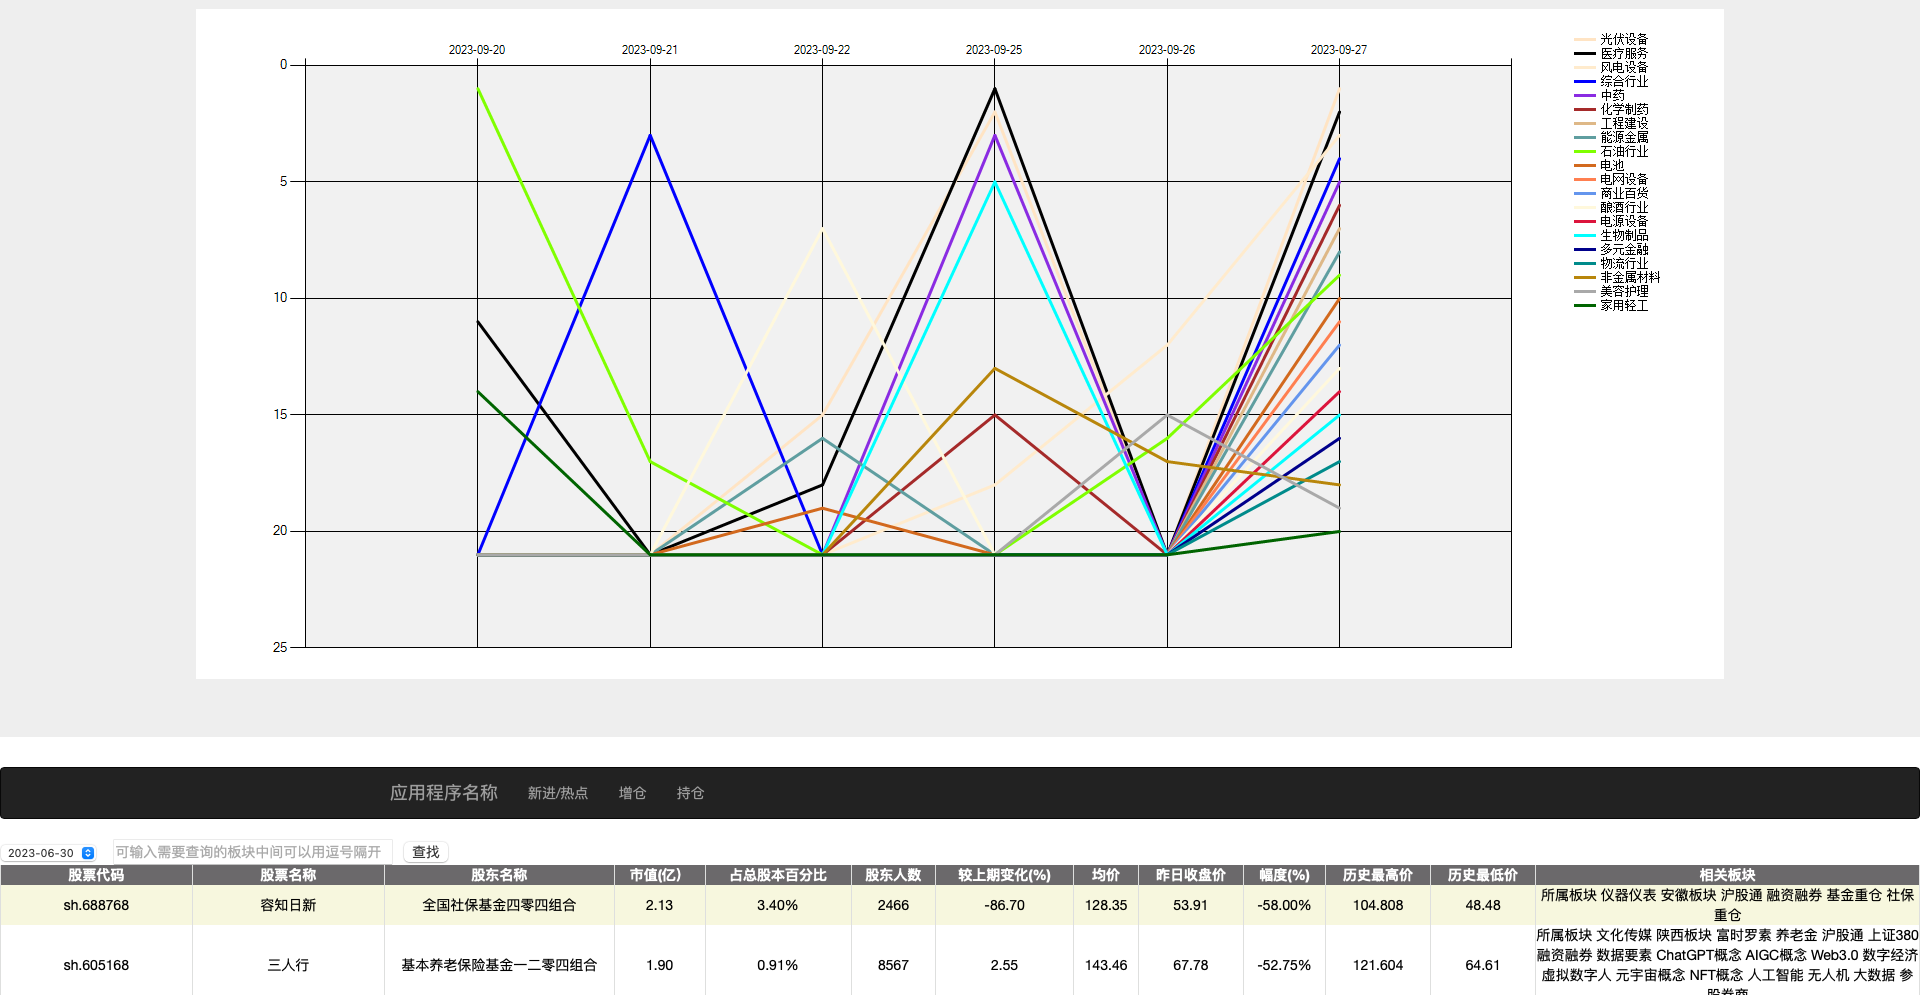The height and width of the screenshot is (995, 1920).
Task: Switch to the 持仓 nav item
Action: 690,793
